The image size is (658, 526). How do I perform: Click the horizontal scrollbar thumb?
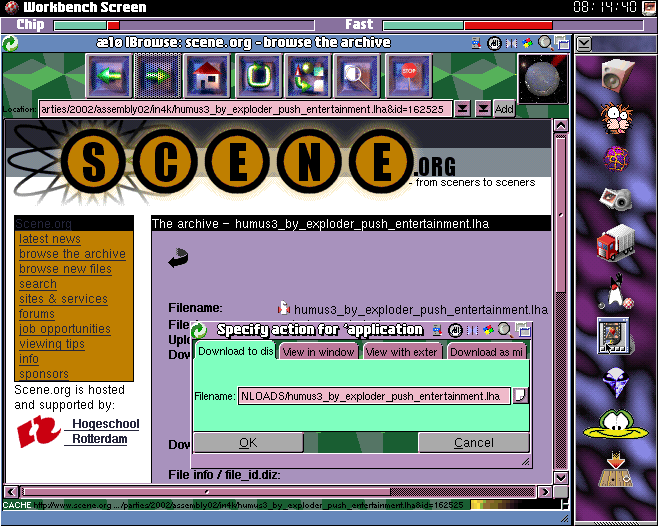[206, 491]
